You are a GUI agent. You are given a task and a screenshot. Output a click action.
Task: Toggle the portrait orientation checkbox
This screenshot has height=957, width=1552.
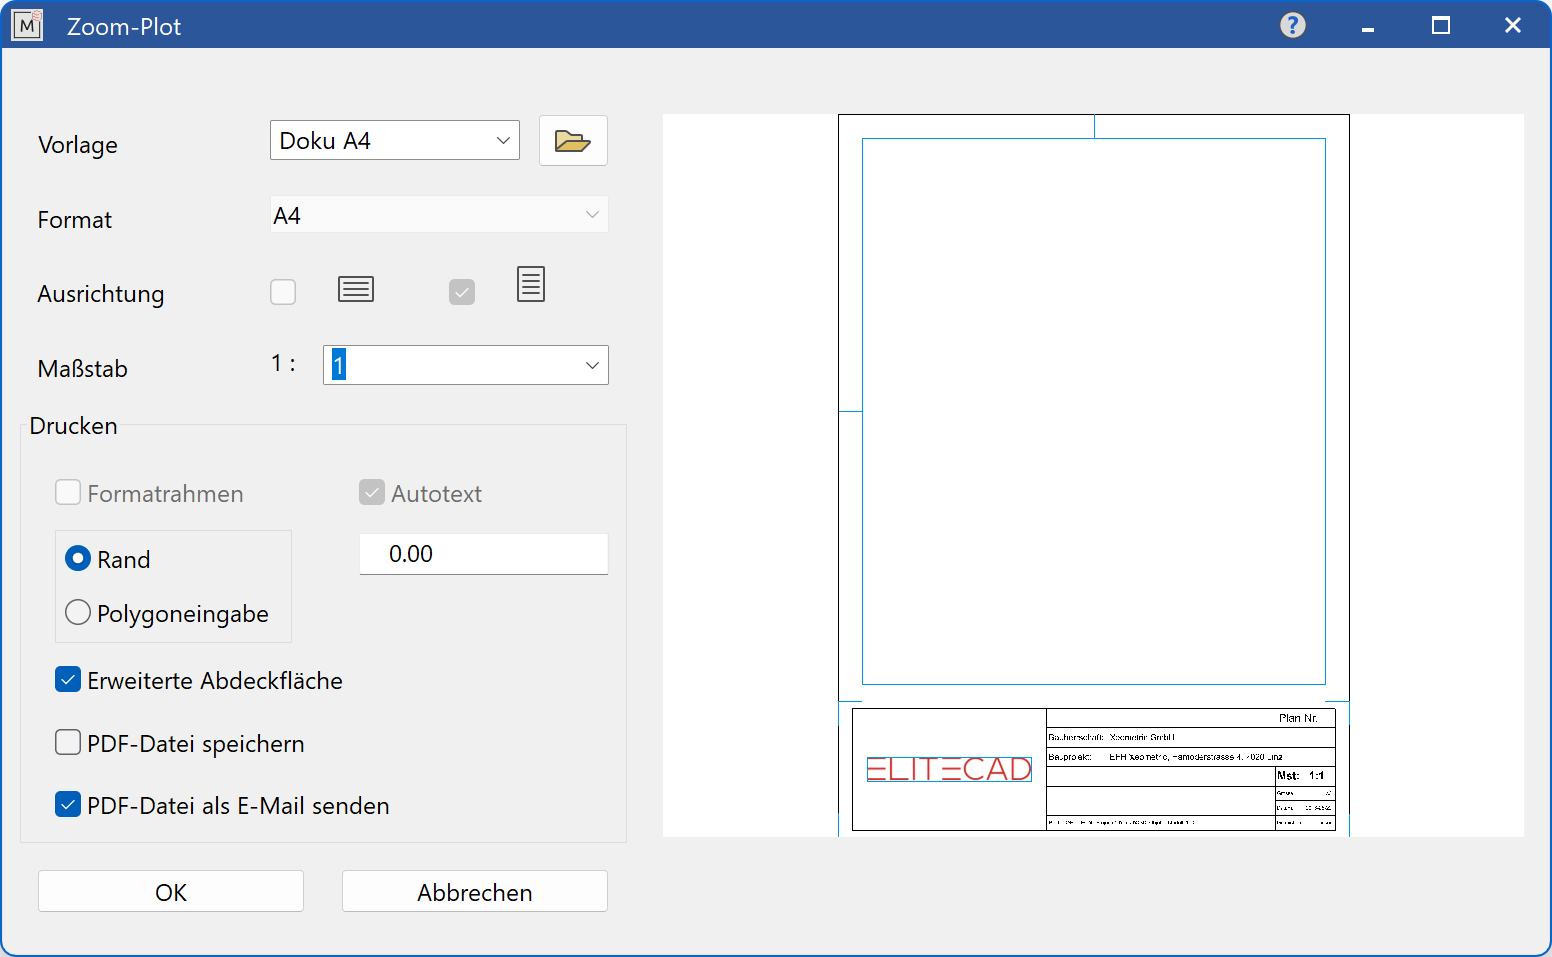point(462,292)
